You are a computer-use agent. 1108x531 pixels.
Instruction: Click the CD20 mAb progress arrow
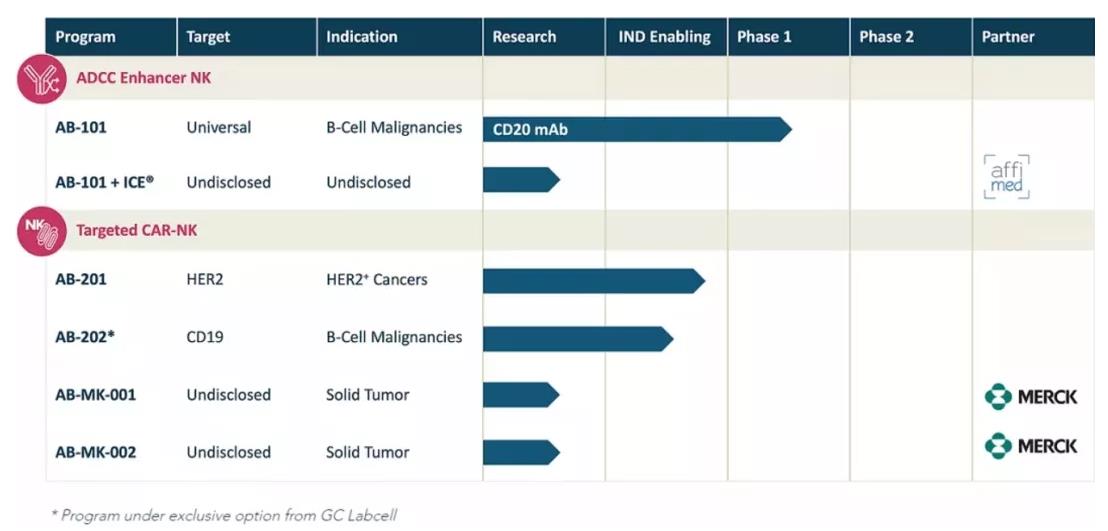click(x=636, y=129)
